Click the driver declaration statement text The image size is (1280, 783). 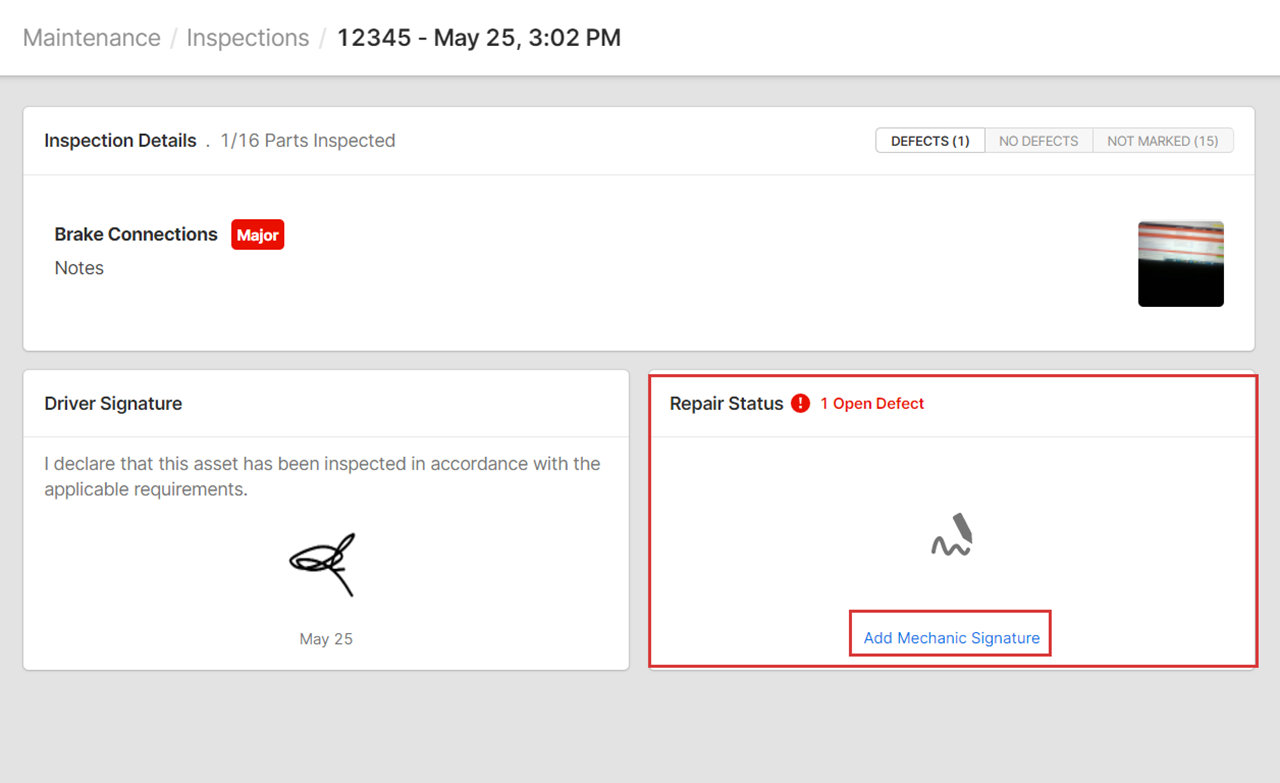pos(323,477)
